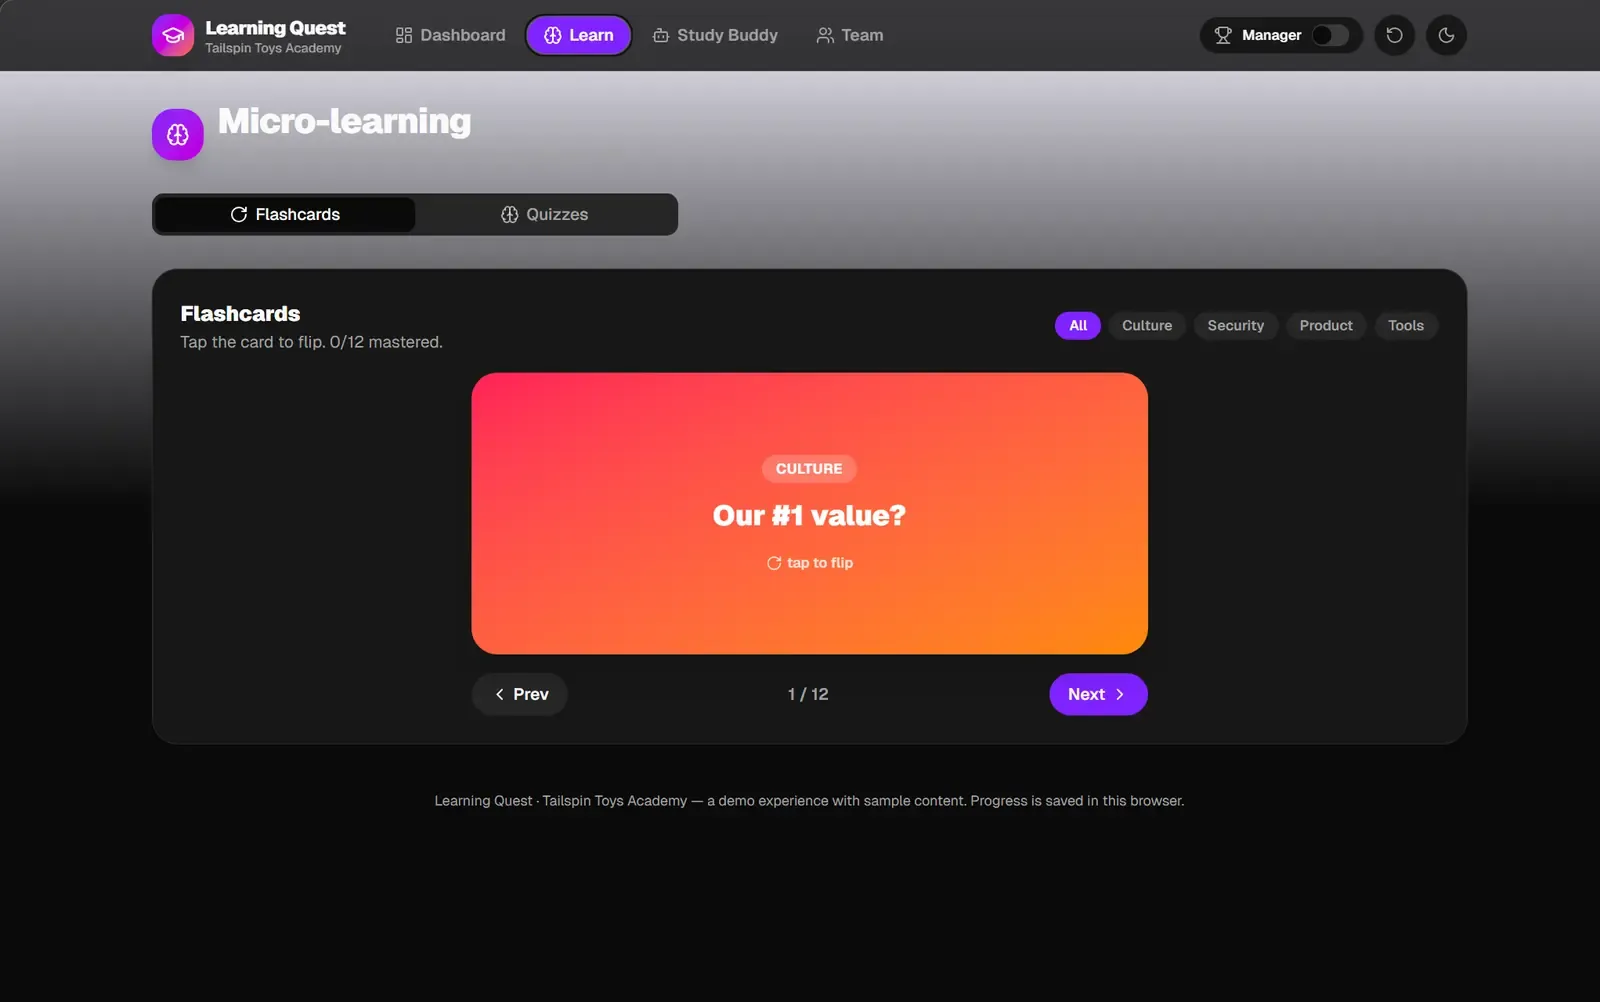Open the Team section
Image resolution: width=1600 pixels, height=1002 pixels.
pyautogui.click(x=850, y=35)
